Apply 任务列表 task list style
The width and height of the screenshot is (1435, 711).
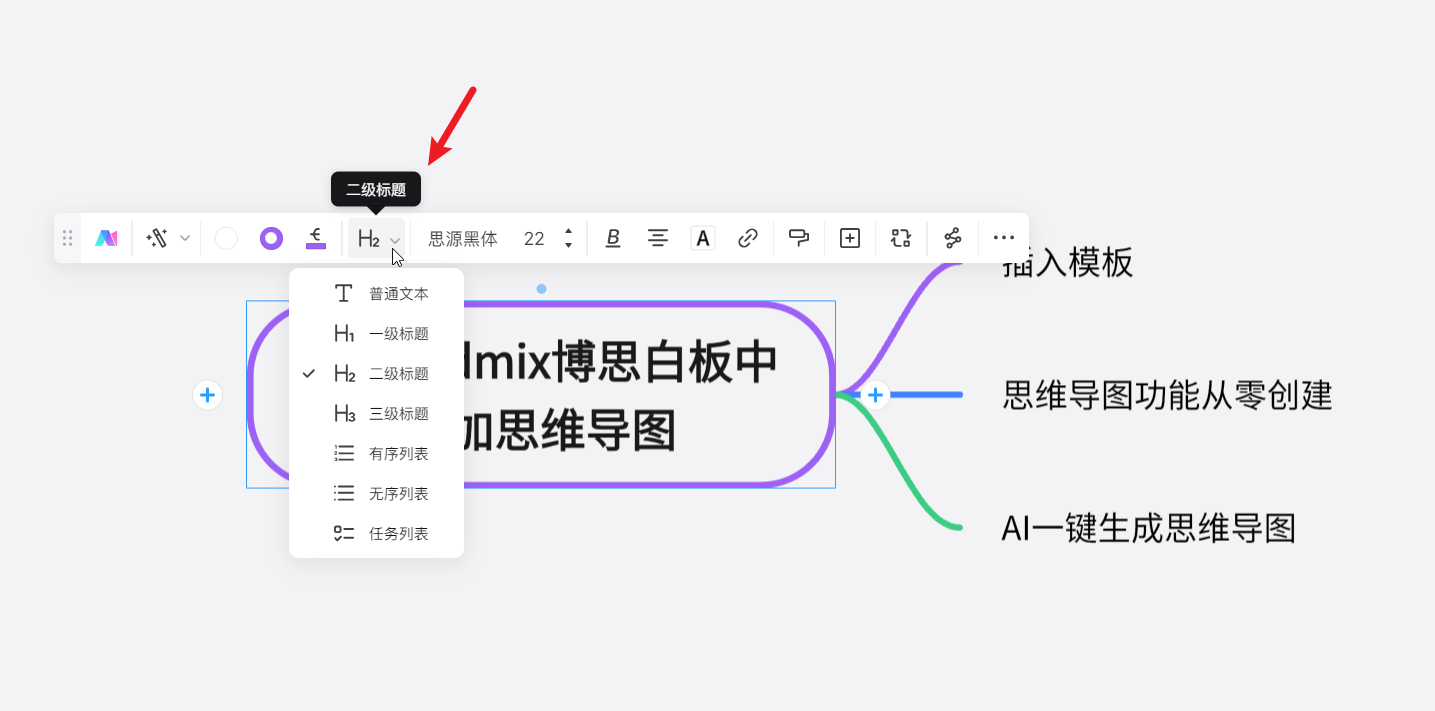376,533
